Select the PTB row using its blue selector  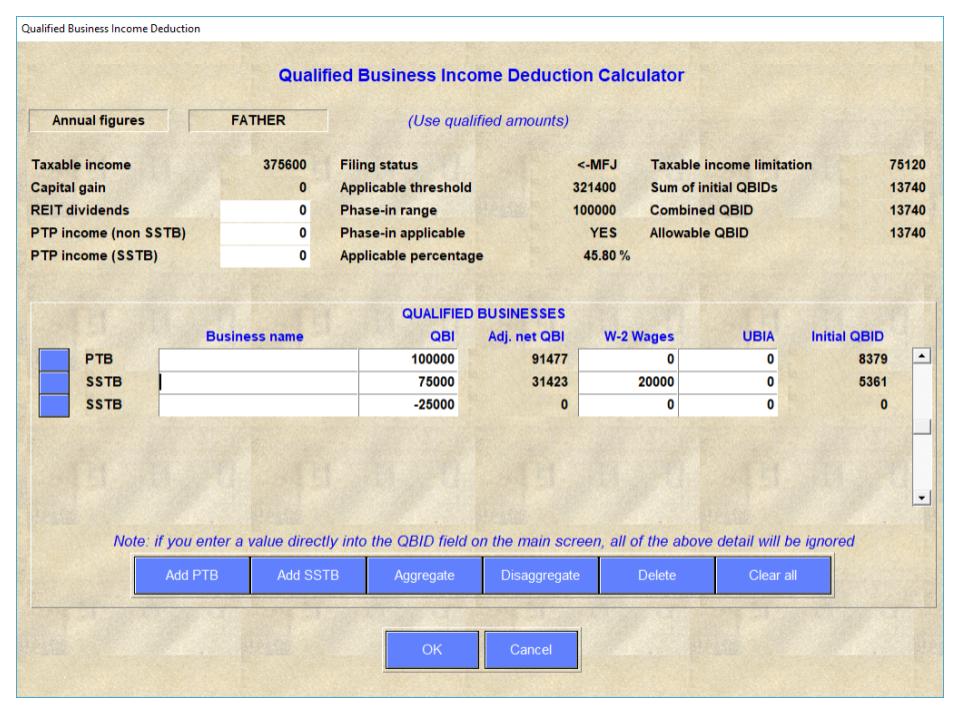[x=54, y=360]
